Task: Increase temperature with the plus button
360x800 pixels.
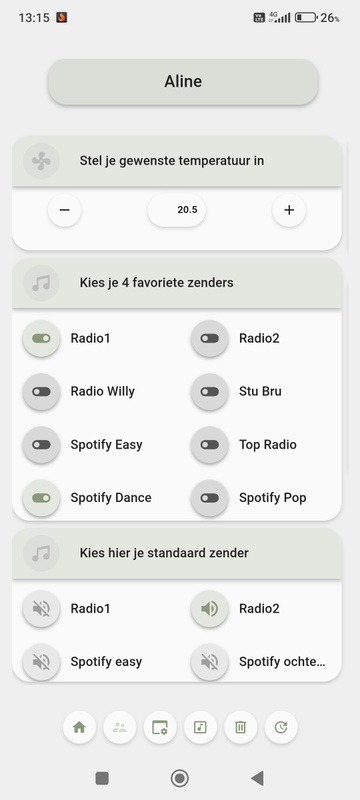Action: tap(289, 210)
